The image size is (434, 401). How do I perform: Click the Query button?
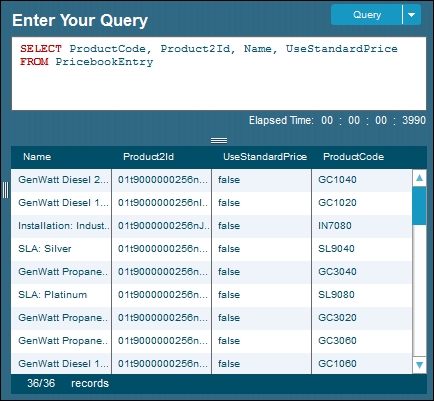tap(367, 15)
